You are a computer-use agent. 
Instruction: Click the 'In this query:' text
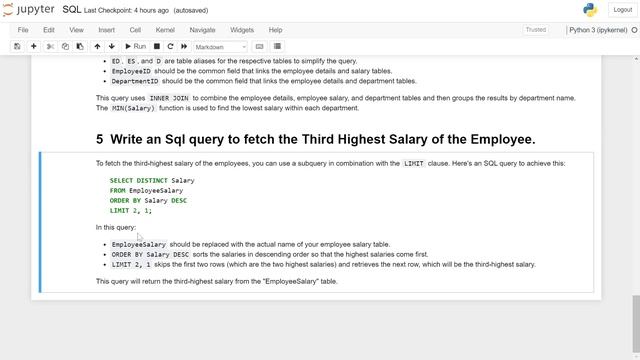coord(116,227)
